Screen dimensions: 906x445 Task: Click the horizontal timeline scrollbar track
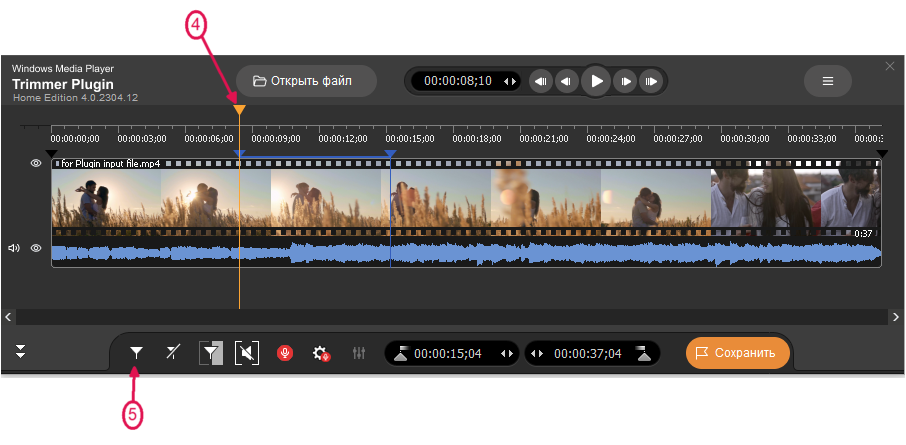pos(452,317)
